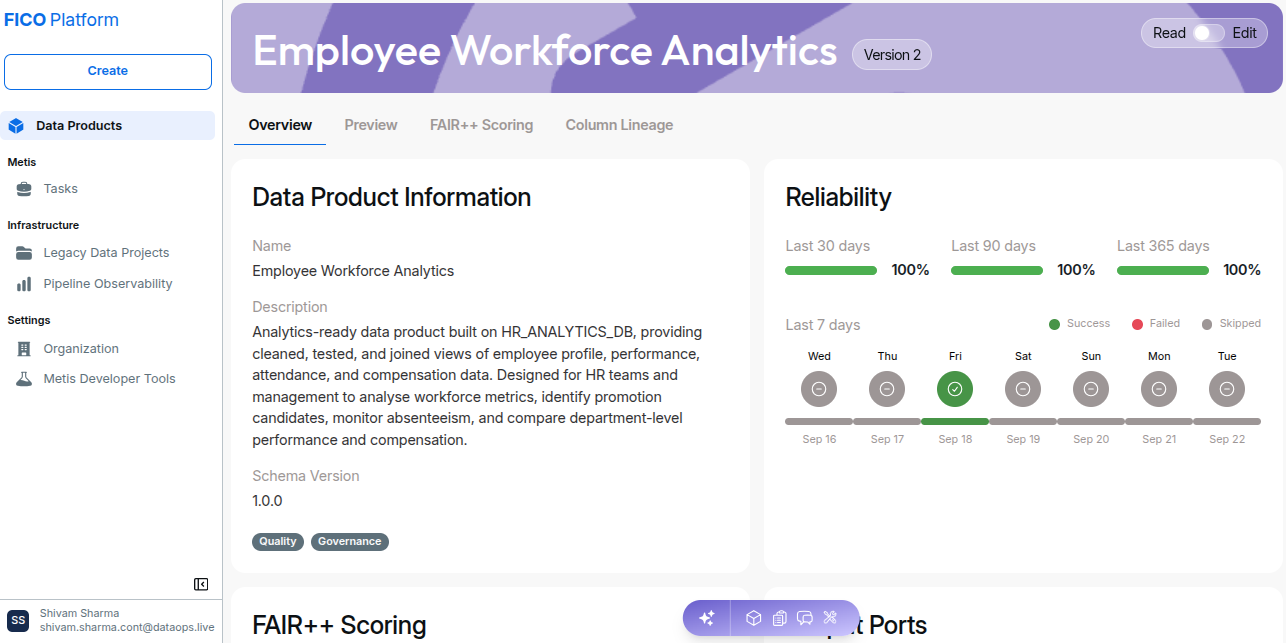This screenshot has height=643, width=1286.
Task: Click the Last 90 days reliability bar
Action: point(997,271)
